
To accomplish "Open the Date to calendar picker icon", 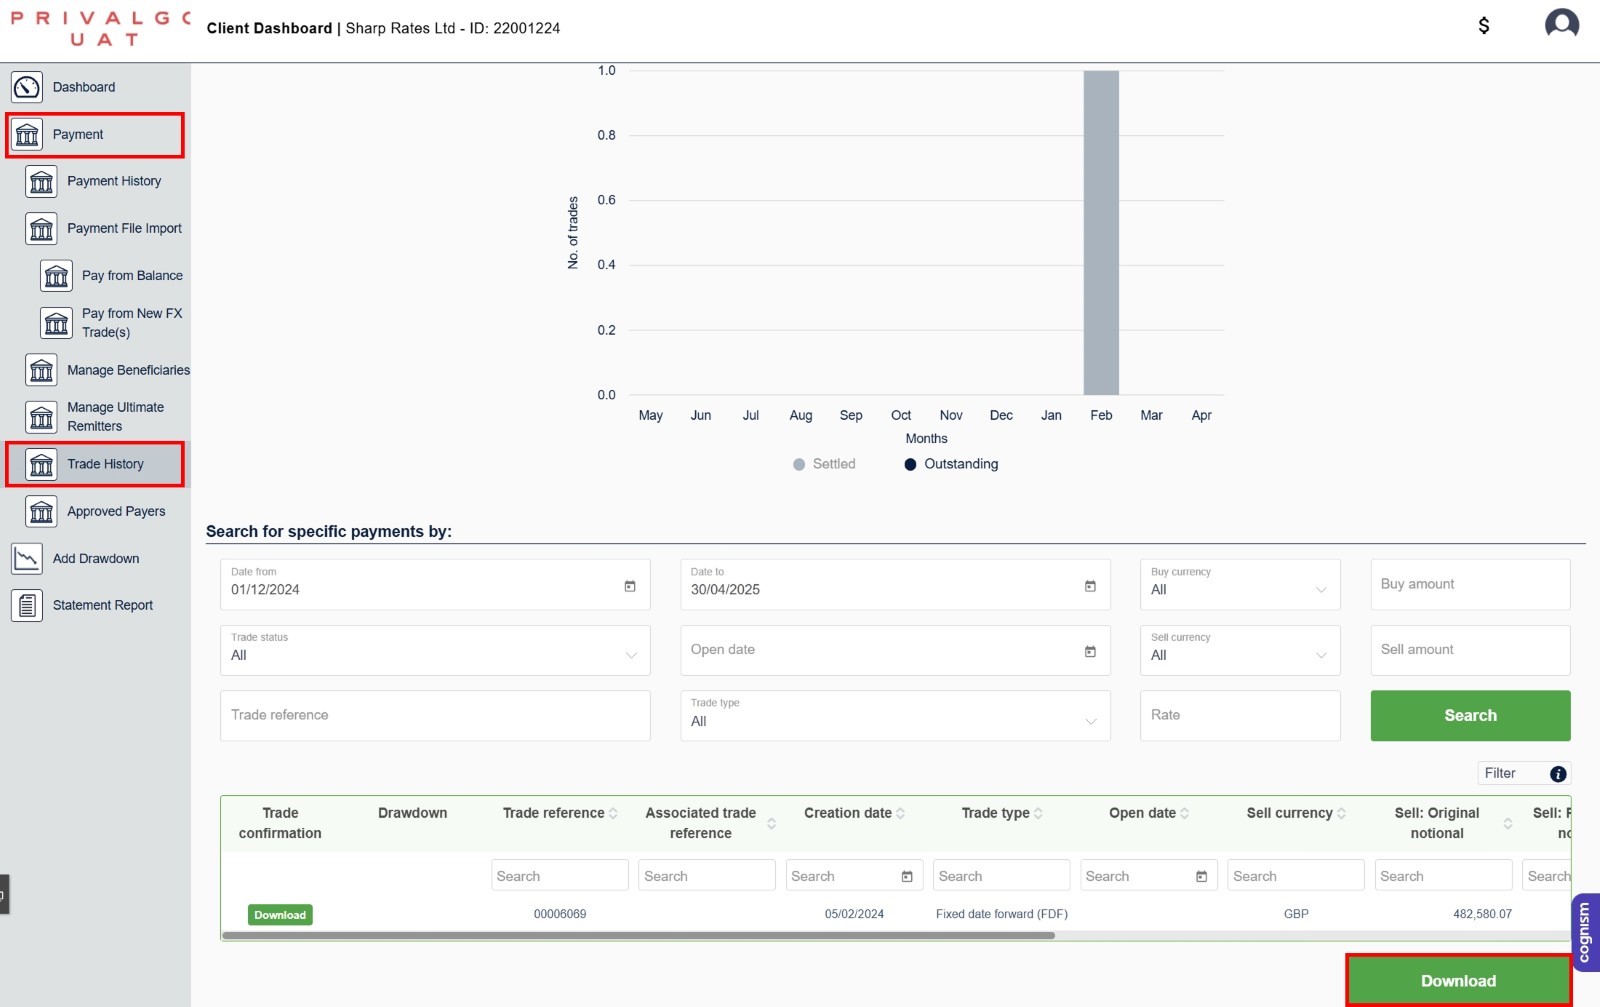I will click(x=1090, y=586).
